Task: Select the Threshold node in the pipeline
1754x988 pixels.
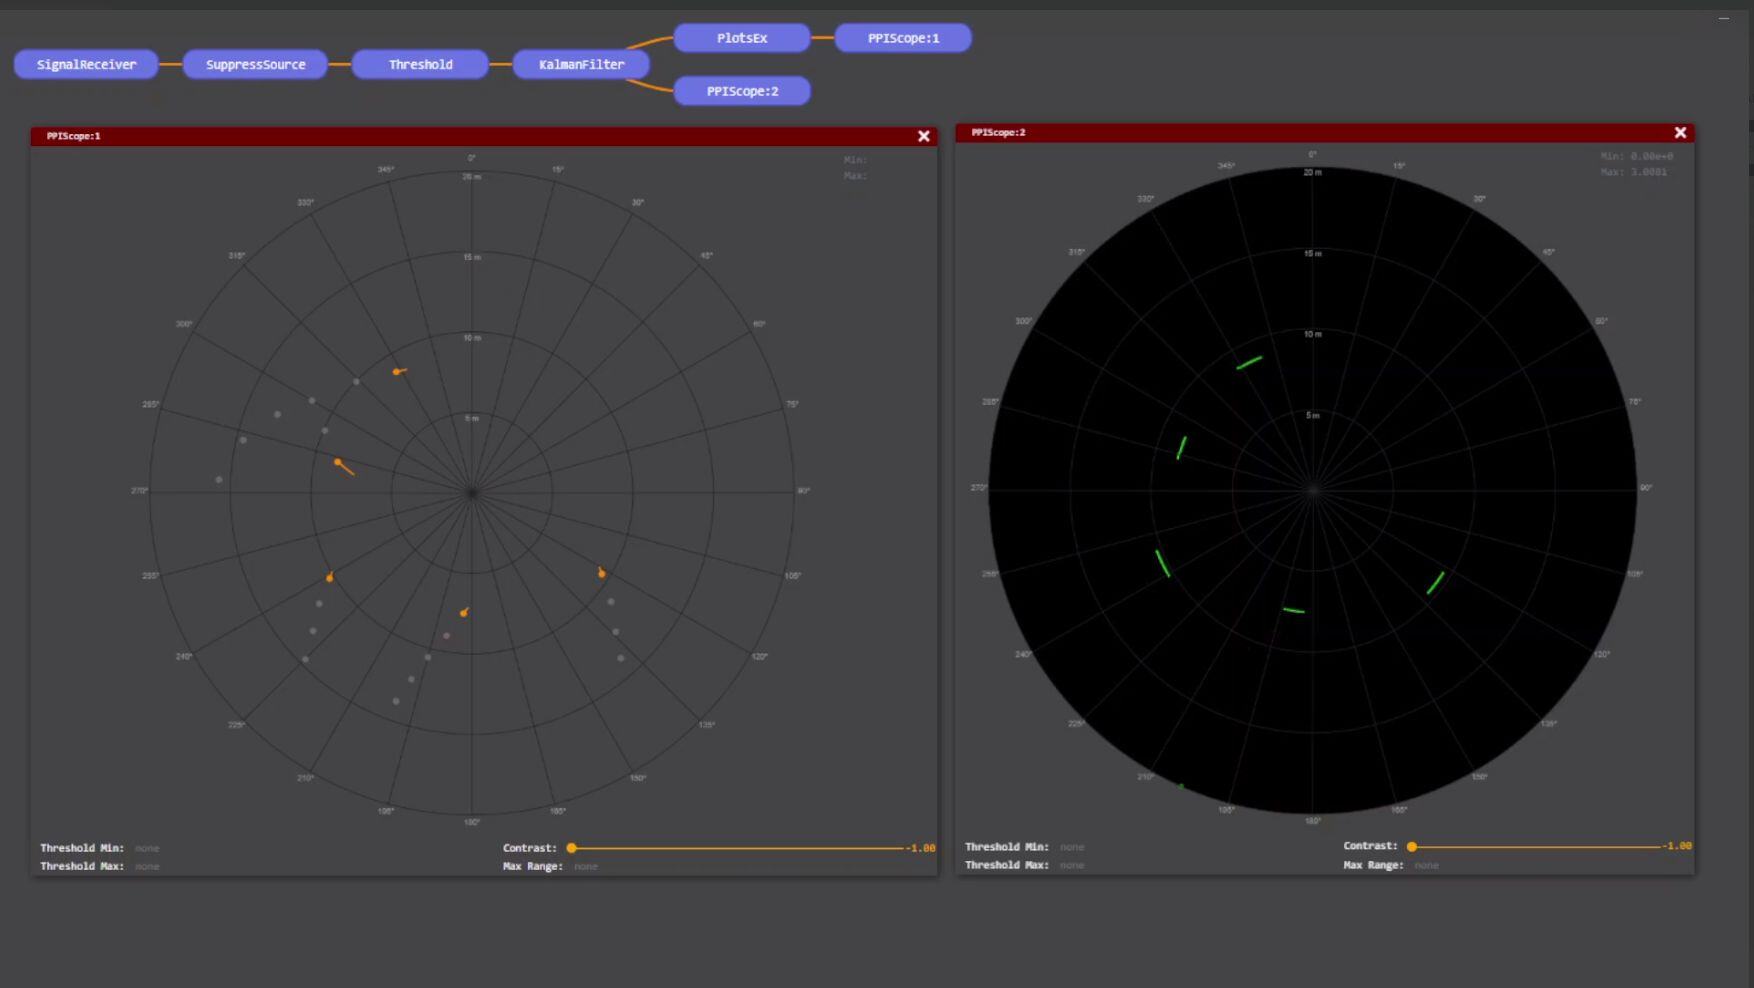Action: 420,63
